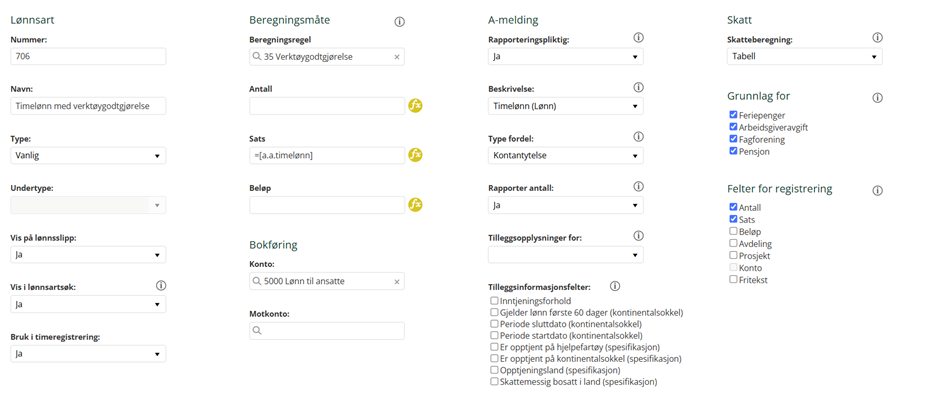Show info for Tilleggsinformasjonsfelter
Viewport: 945px width, 399px height.
point(615,286)
